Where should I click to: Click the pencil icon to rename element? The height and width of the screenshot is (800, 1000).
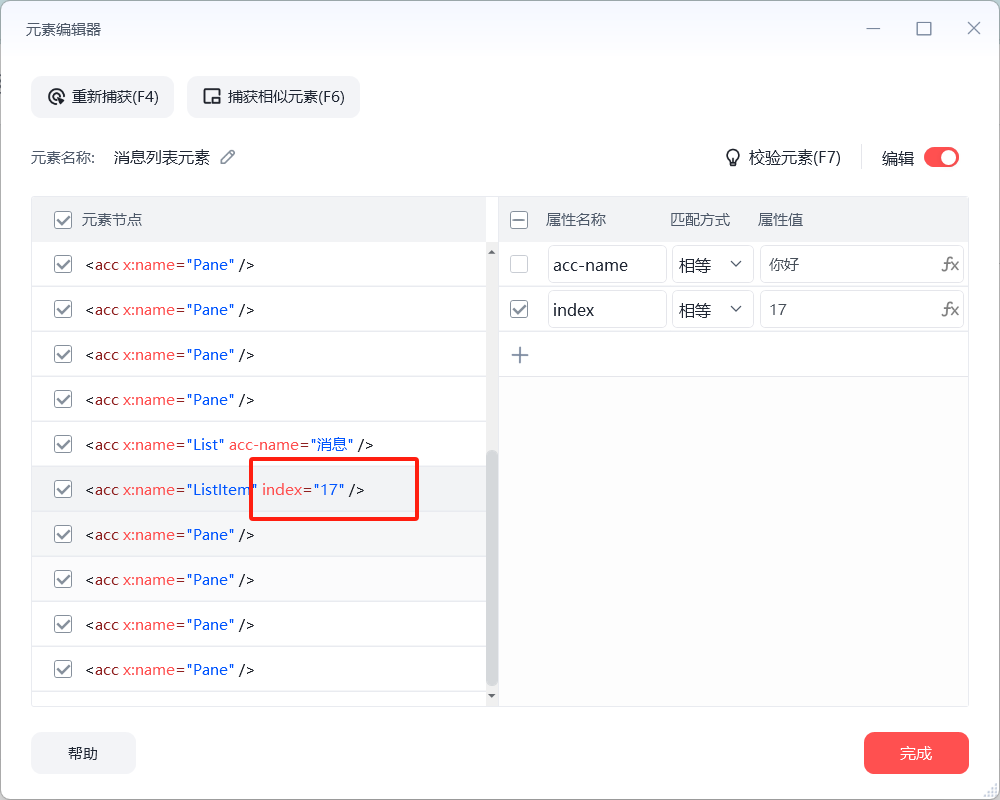click(228, 157)
